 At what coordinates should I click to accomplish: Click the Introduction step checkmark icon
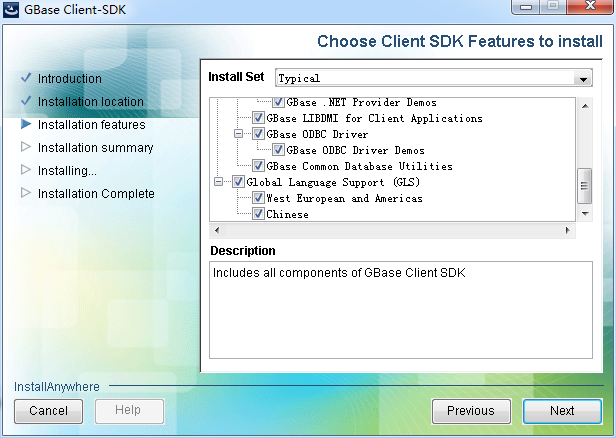coord(26,78)
